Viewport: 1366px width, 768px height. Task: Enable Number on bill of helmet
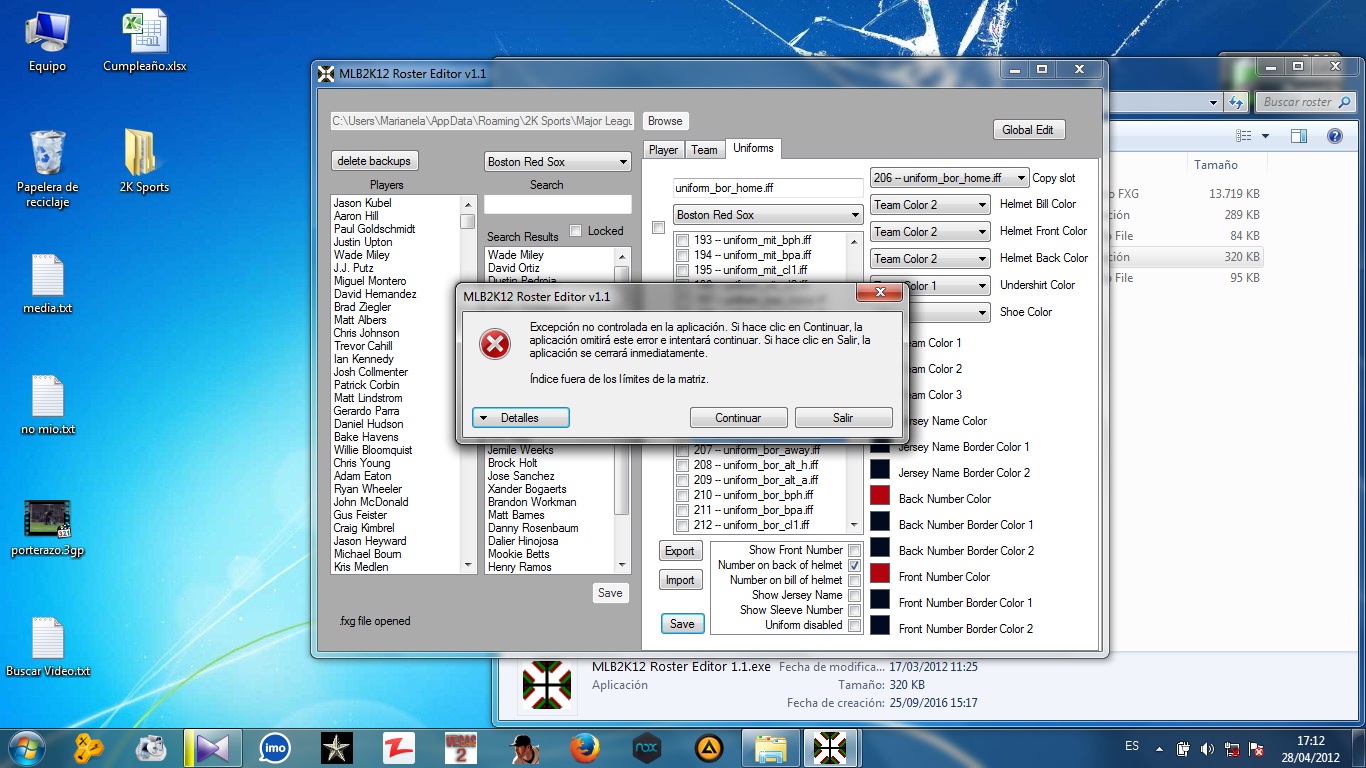coord(854,580)
